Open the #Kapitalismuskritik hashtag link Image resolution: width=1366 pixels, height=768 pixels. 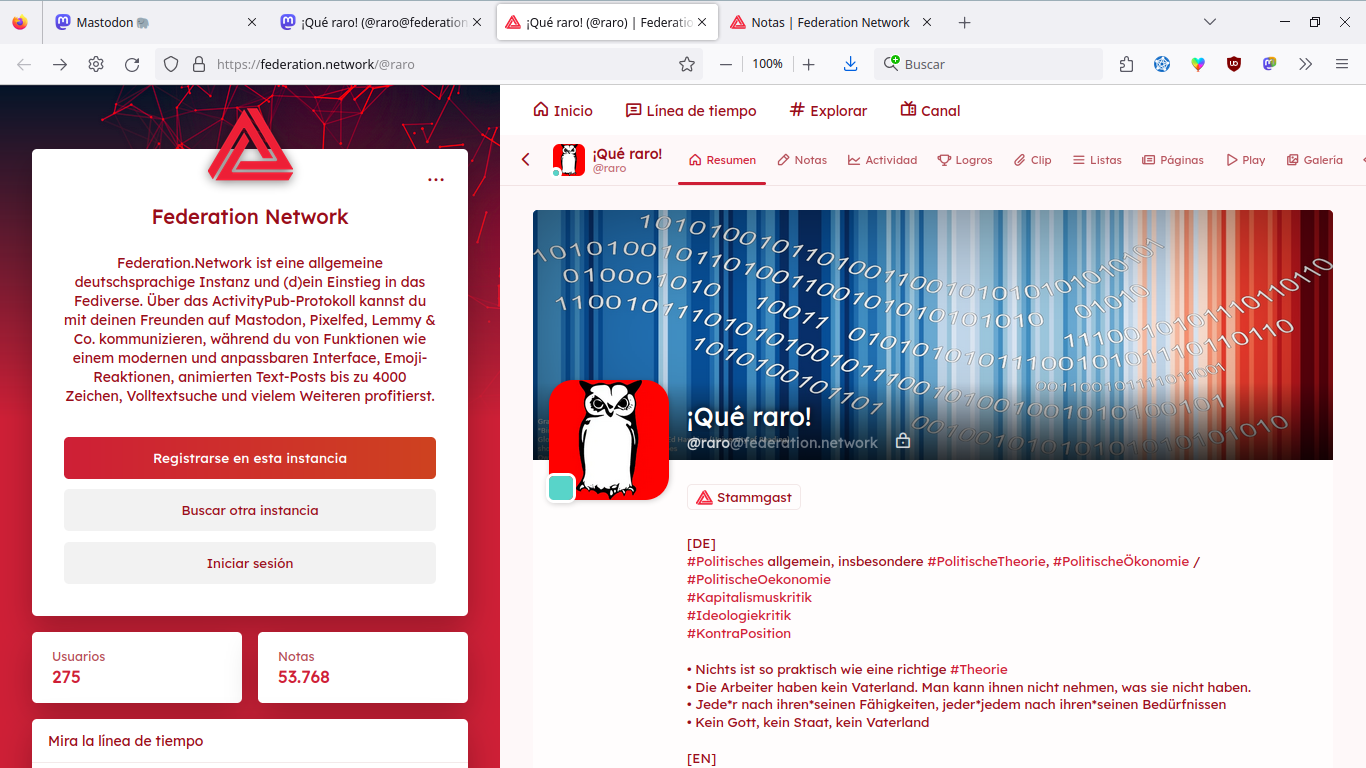coord(749,597)
